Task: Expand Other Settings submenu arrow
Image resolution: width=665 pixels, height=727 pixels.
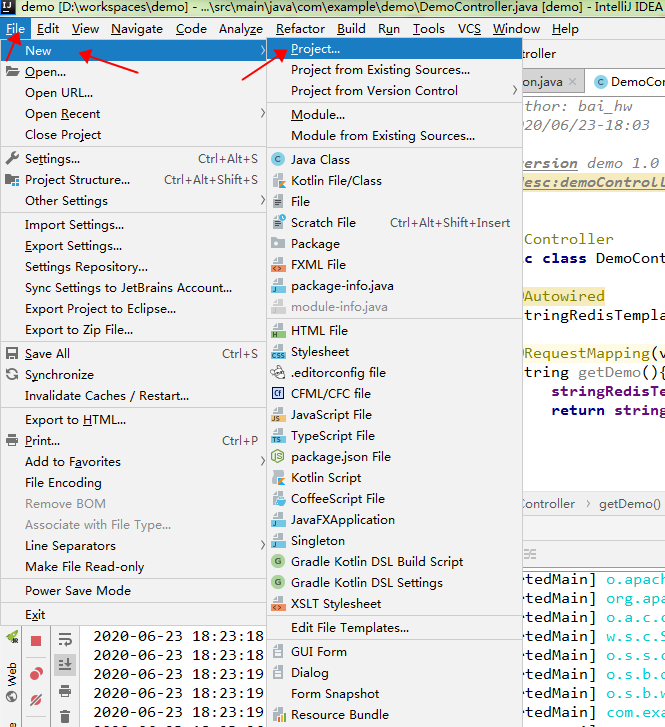Action: 263,200
